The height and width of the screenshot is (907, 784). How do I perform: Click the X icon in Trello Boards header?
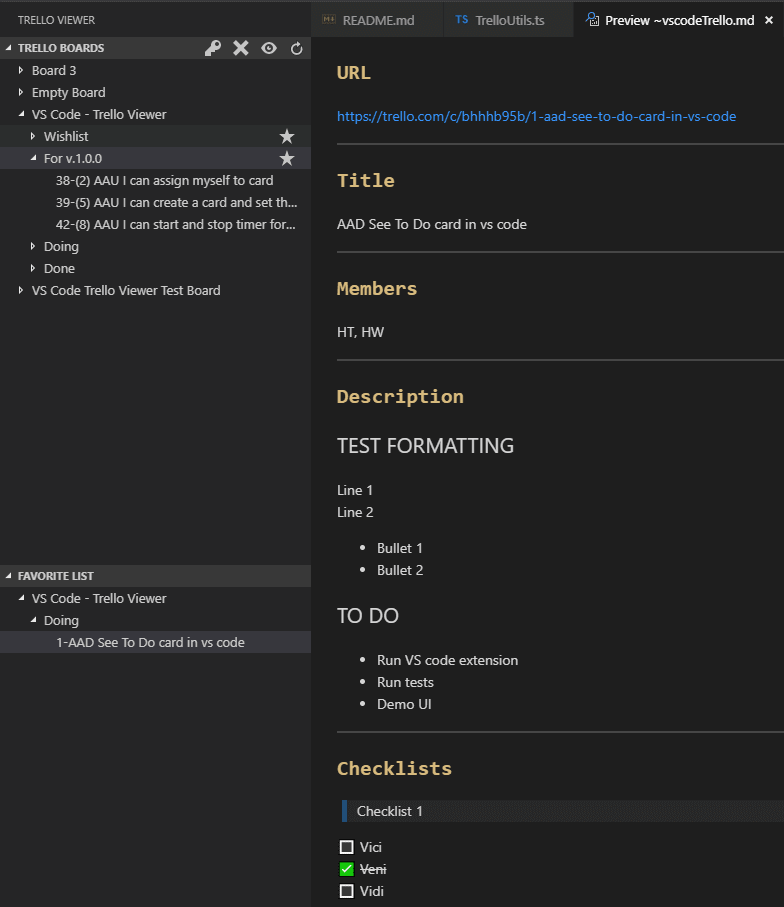click(241, 48)
